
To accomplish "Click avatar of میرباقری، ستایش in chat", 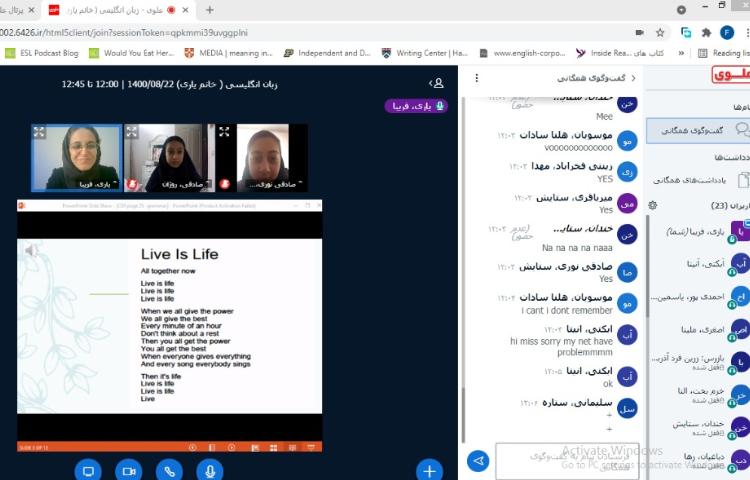I will (x=627, y=204).
